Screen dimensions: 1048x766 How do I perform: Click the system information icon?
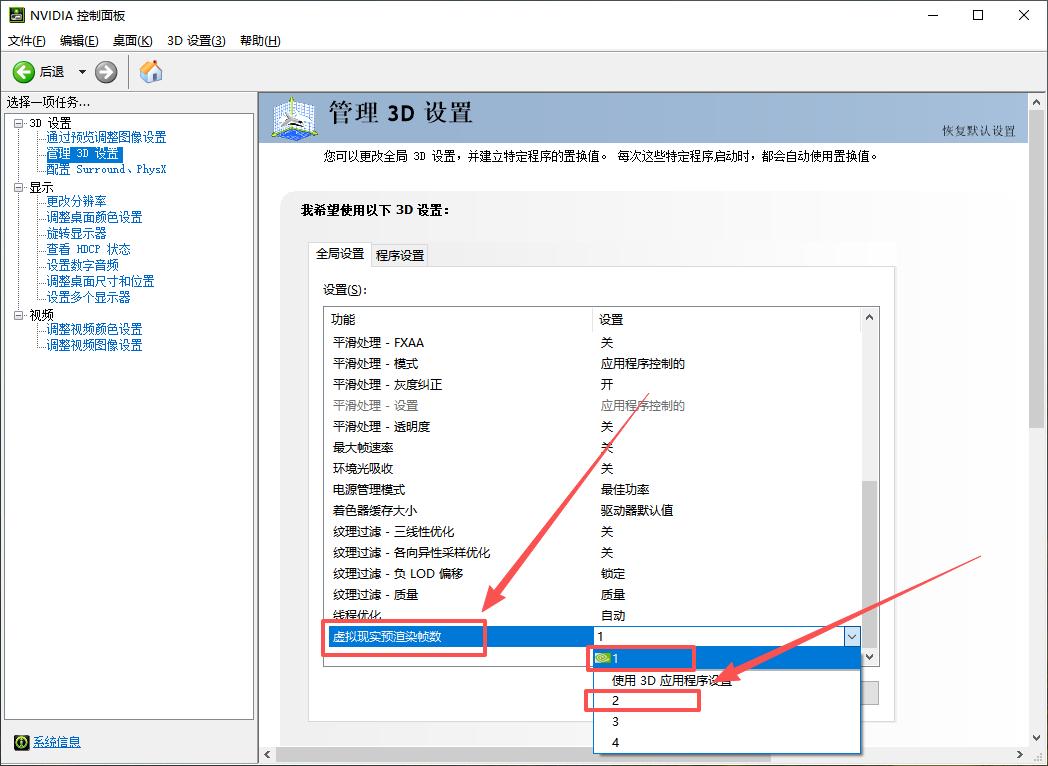click(x=22, y=742)
